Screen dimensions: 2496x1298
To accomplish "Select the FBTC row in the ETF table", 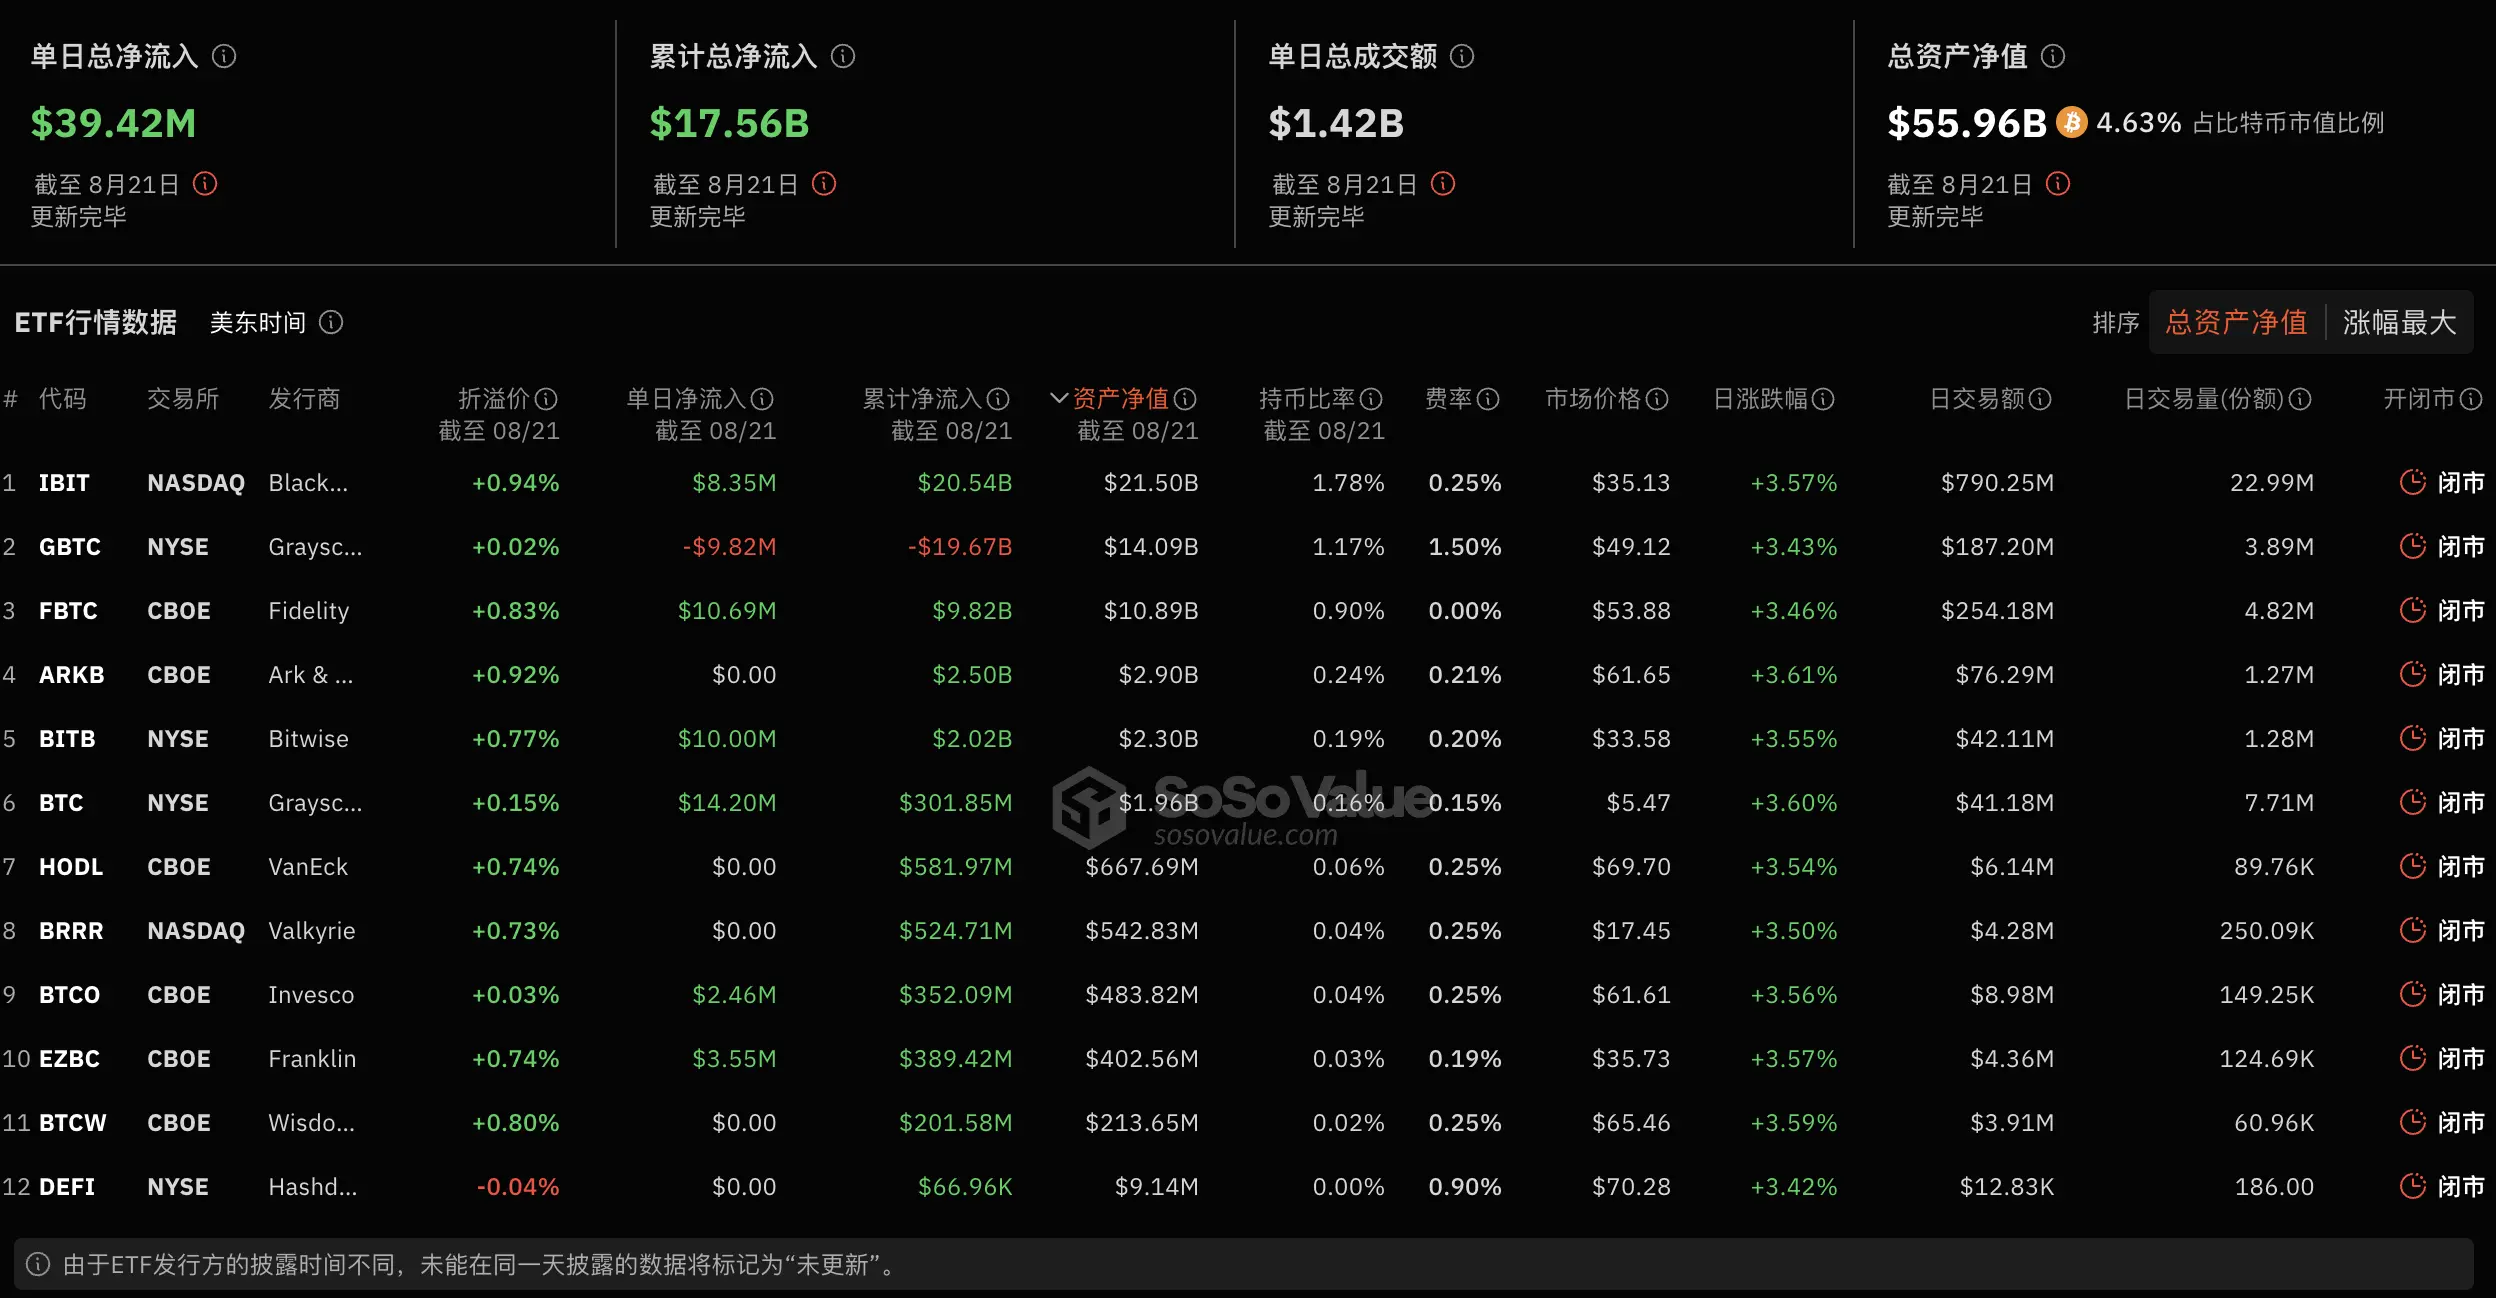I will [x=68, y=610].
